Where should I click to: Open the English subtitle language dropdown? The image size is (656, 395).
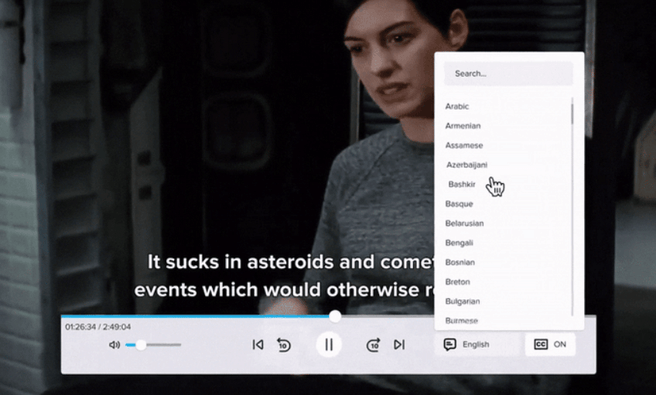point(477,344)
